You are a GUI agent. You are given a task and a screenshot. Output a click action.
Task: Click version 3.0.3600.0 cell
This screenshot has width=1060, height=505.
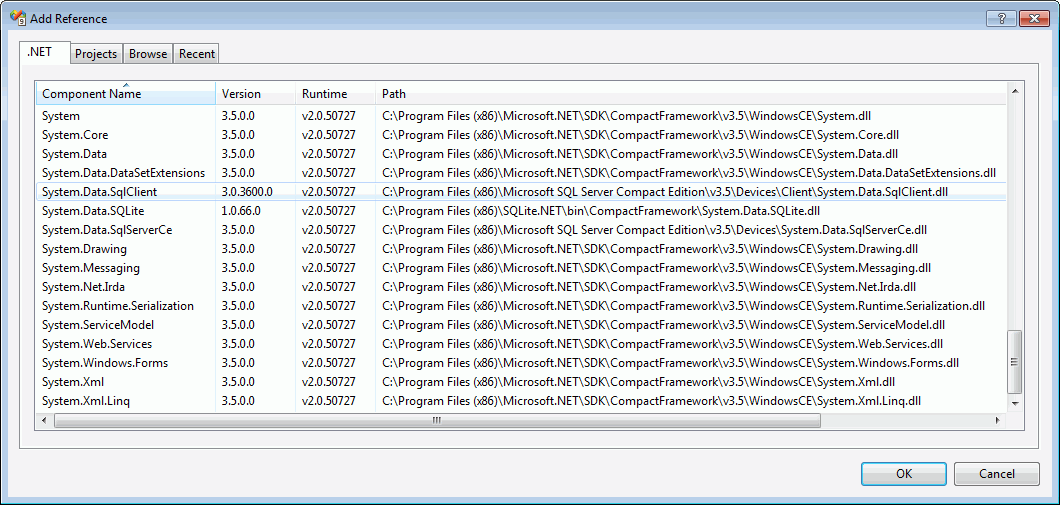(247, 191)
